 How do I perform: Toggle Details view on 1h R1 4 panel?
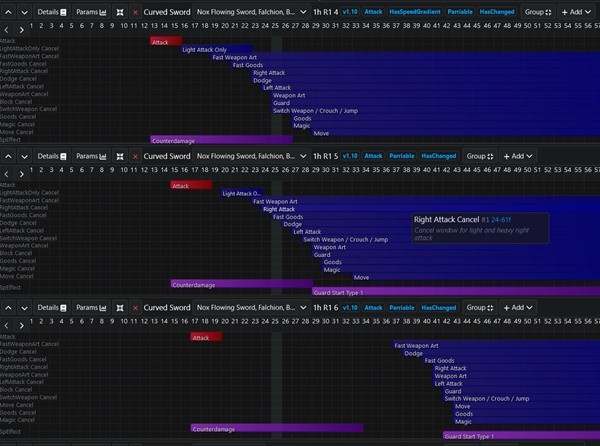52,12
